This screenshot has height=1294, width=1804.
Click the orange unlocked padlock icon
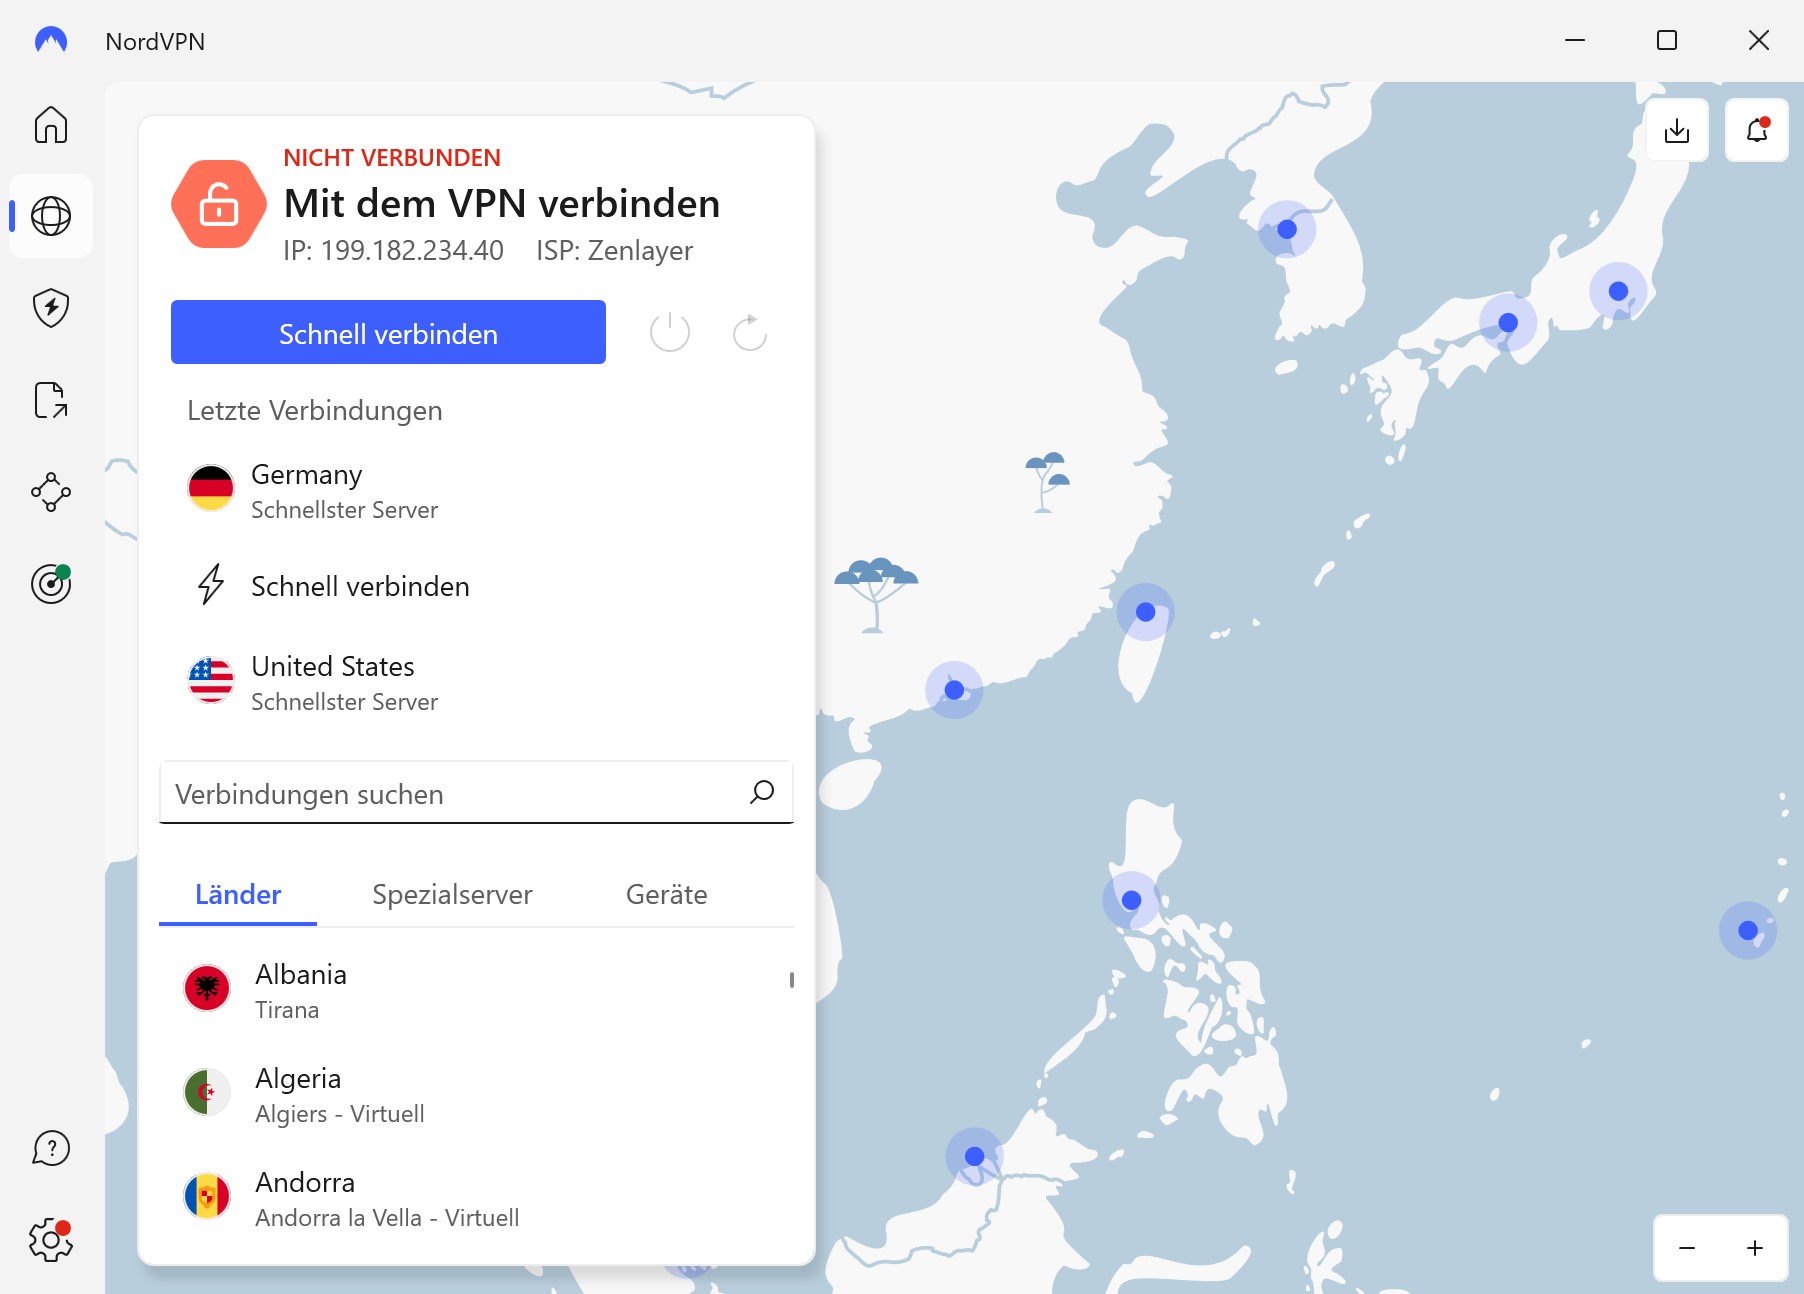219,204
